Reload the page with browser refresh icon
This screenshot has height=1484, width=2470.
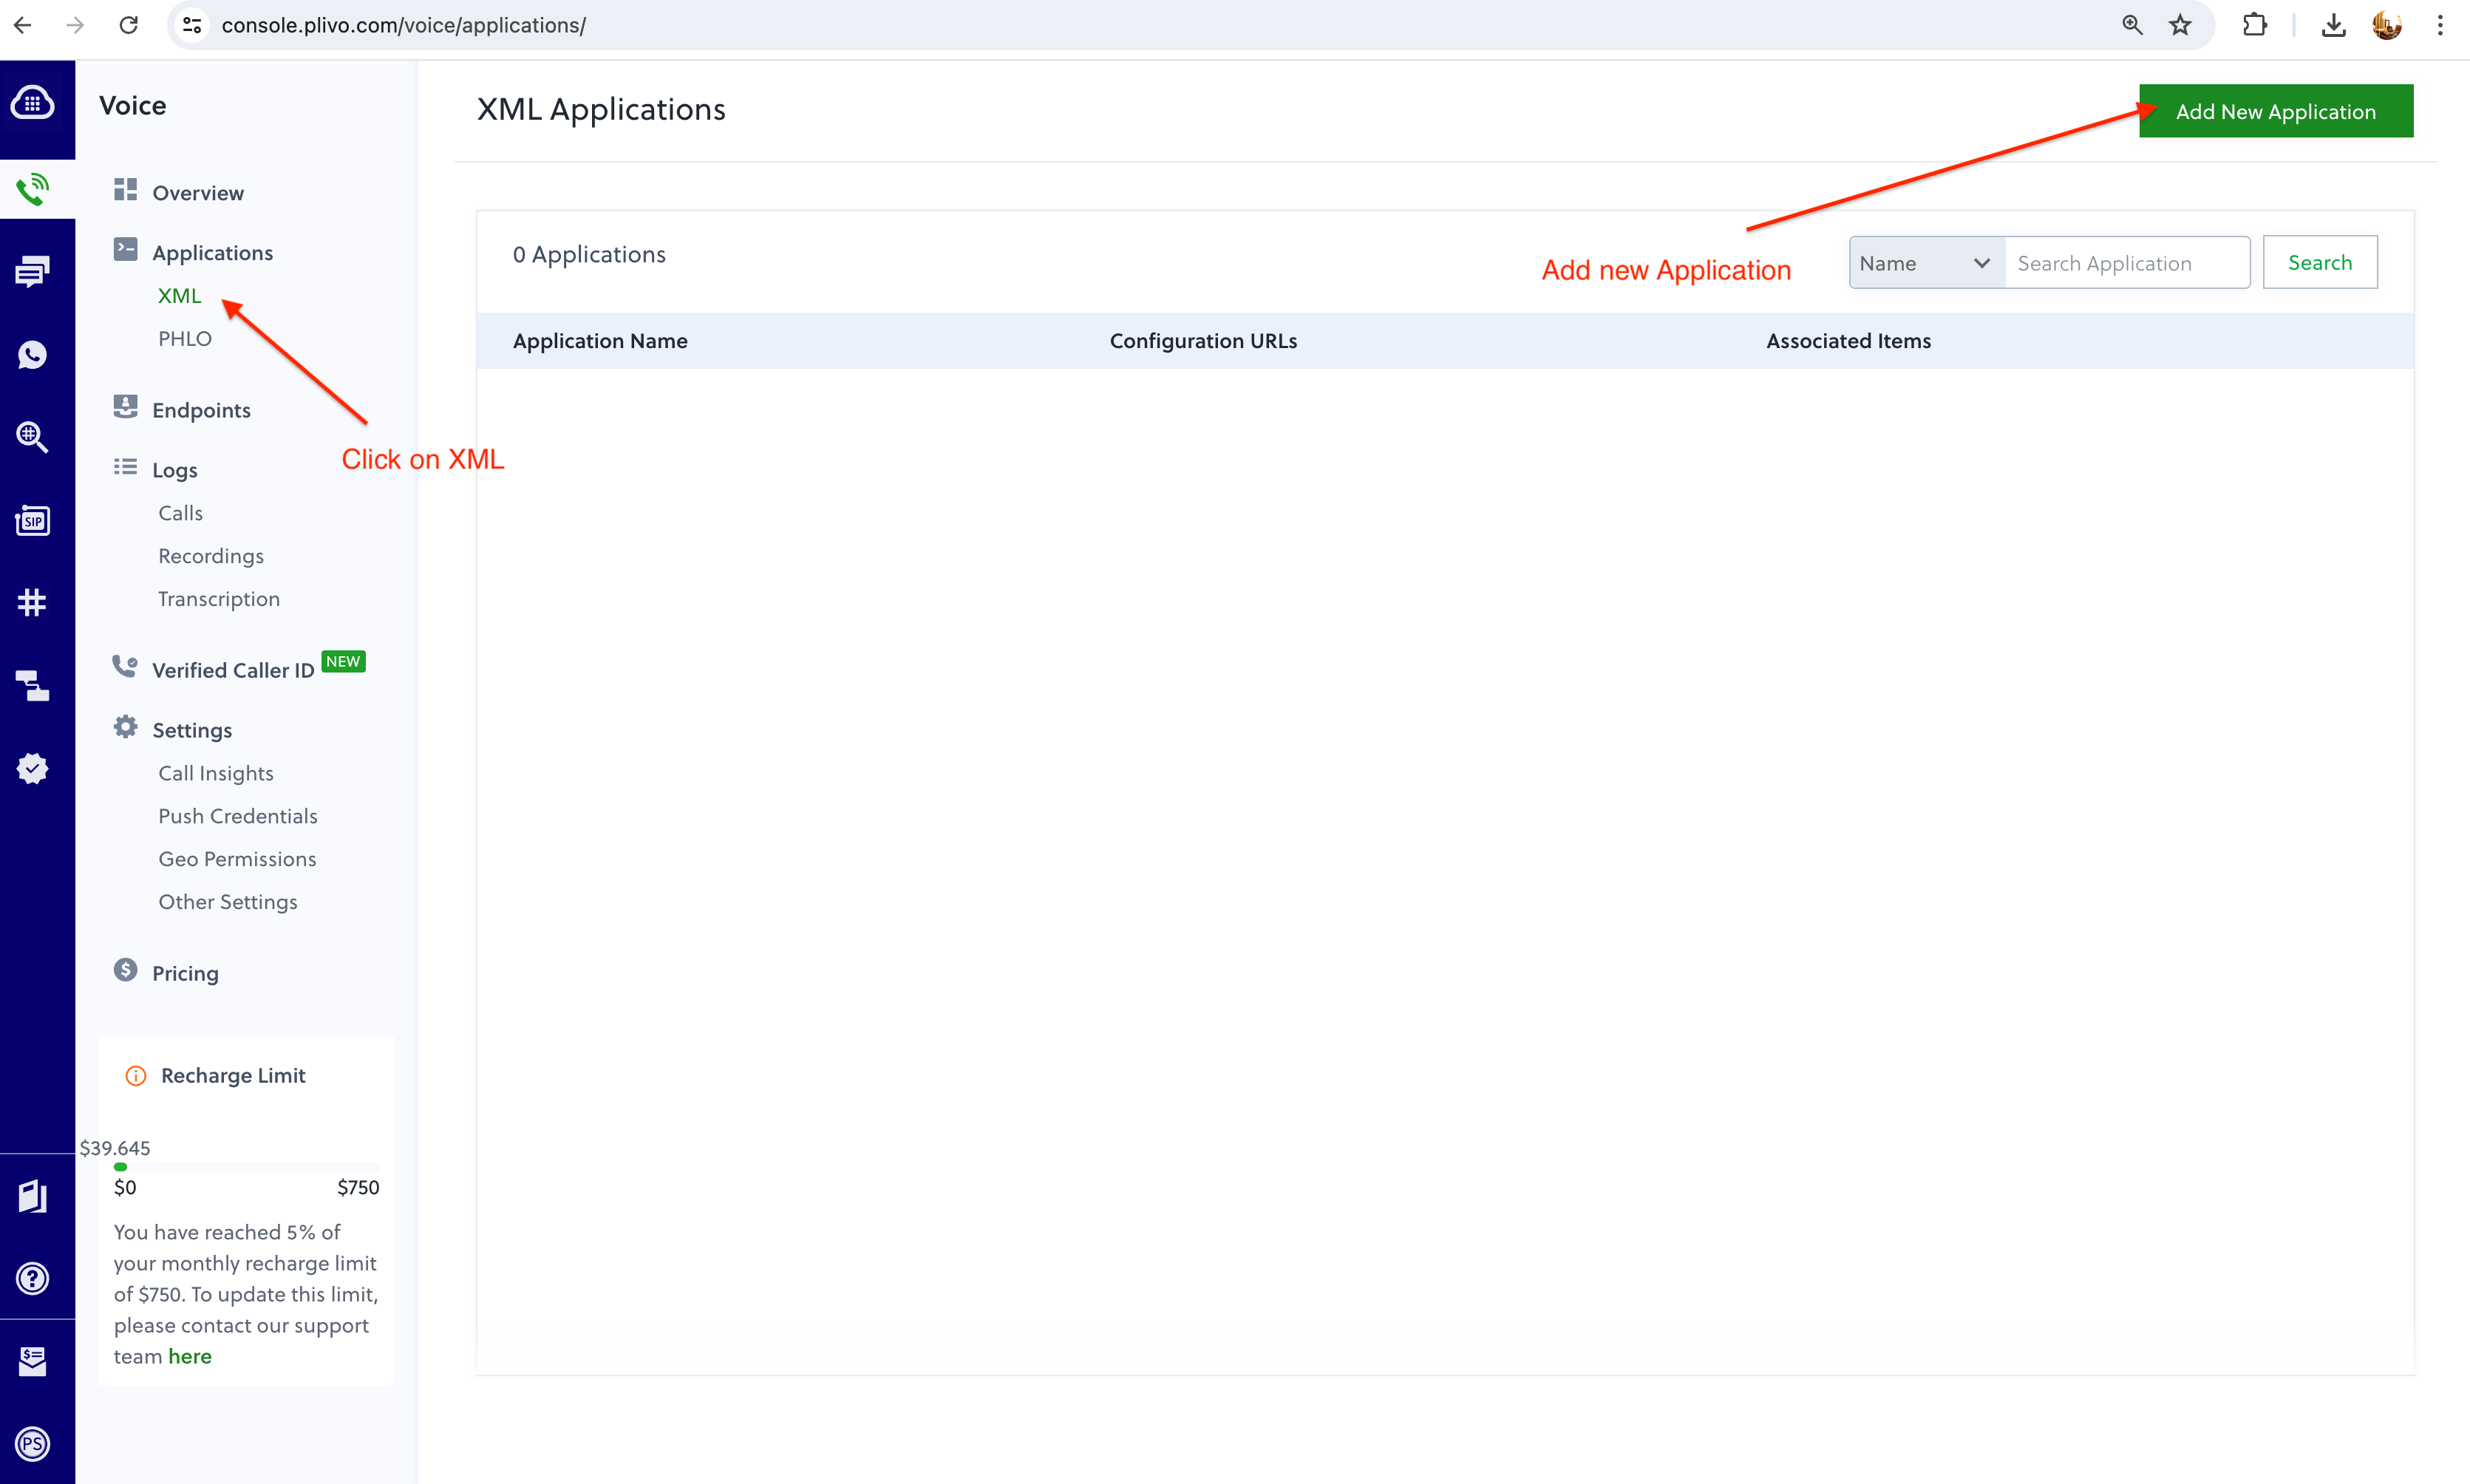pos(128,25)
